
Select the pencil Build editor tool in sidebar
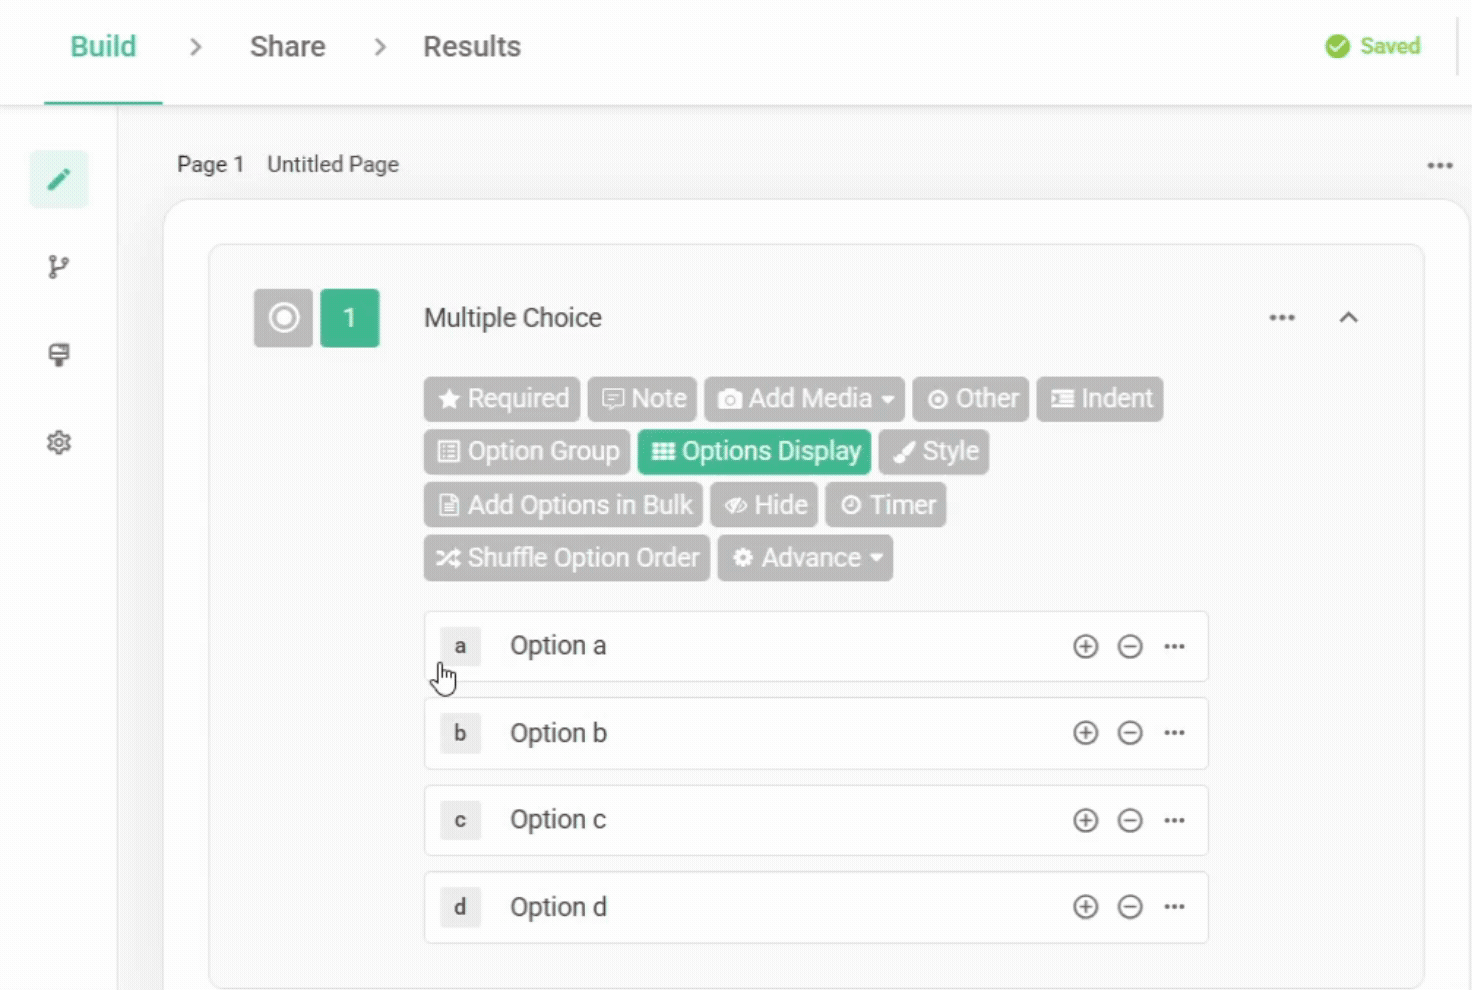click(58, 178)
